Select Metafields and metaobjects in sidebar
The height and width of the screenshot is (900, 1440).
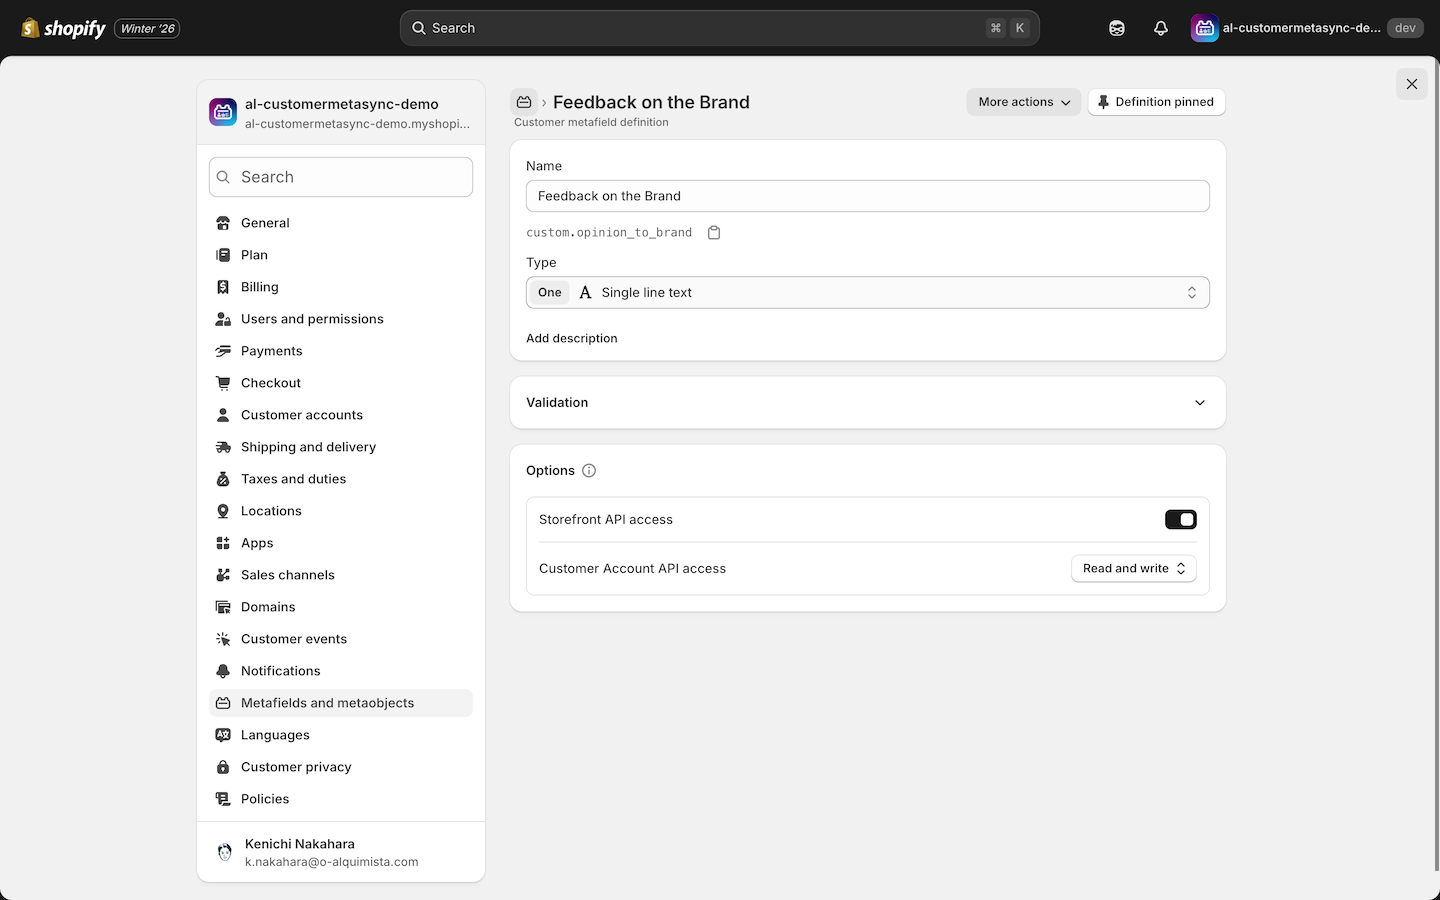click(327, 703)
